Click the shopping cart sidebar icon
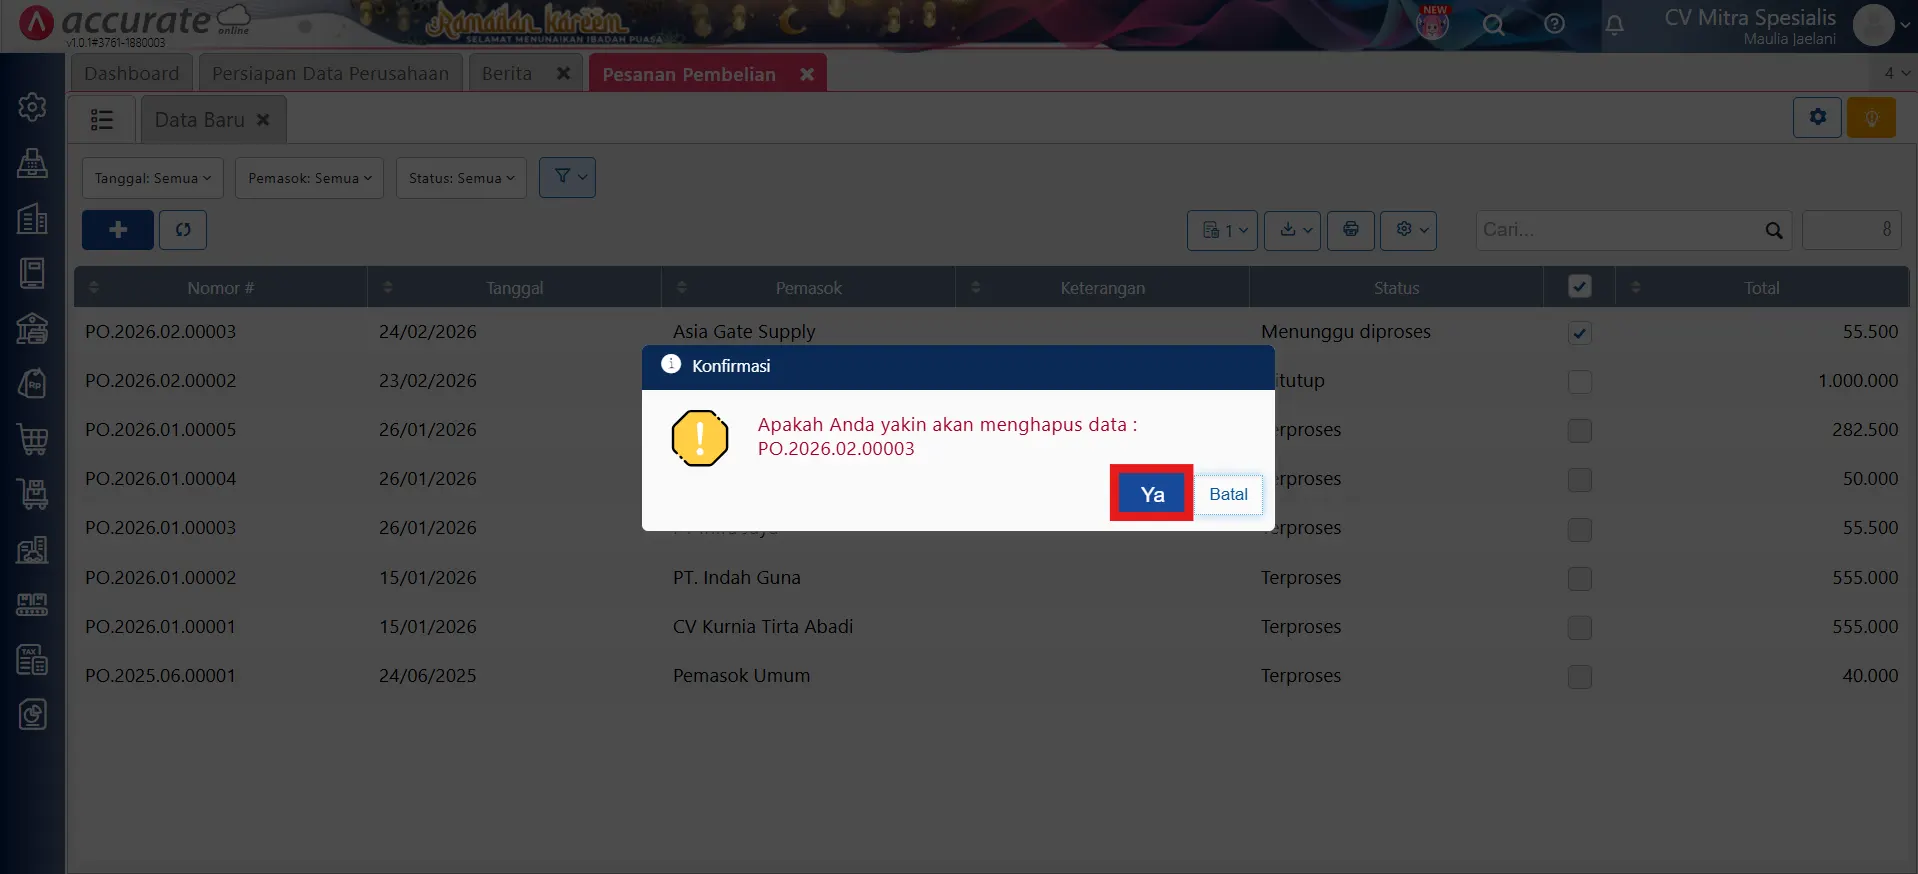The height and width of the screenshot is (874, 1918). point(32,439)
